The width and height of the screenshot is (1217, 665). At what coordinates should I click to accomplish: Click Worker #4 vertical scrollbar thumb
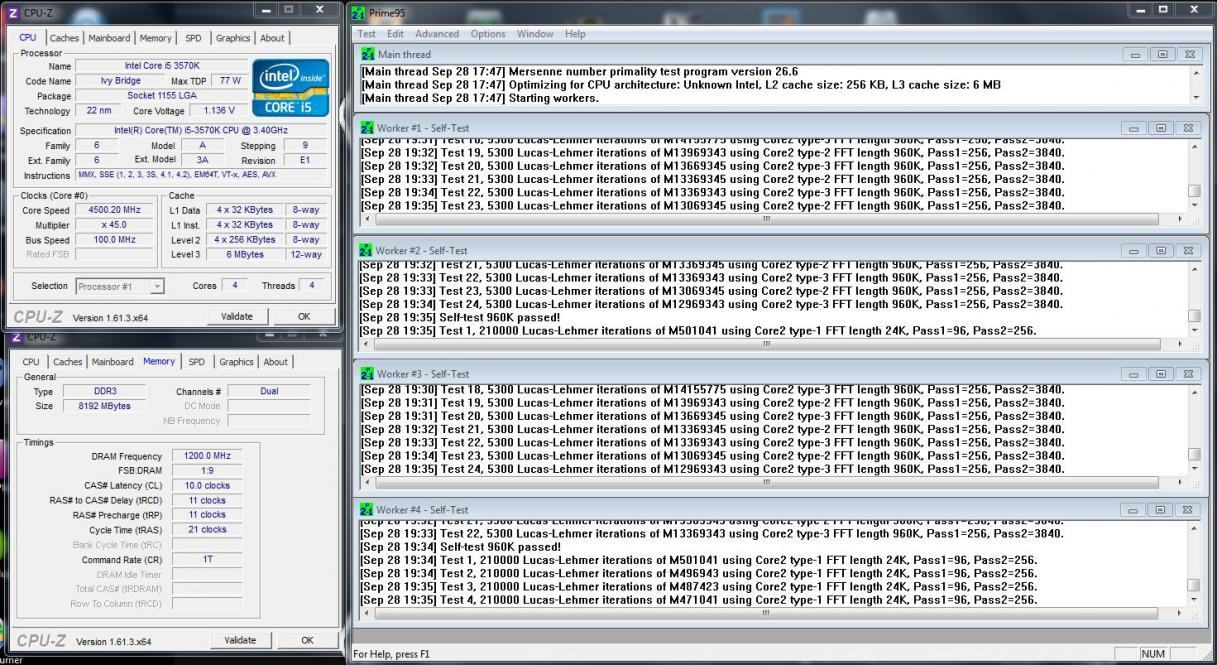(1195, 585)
